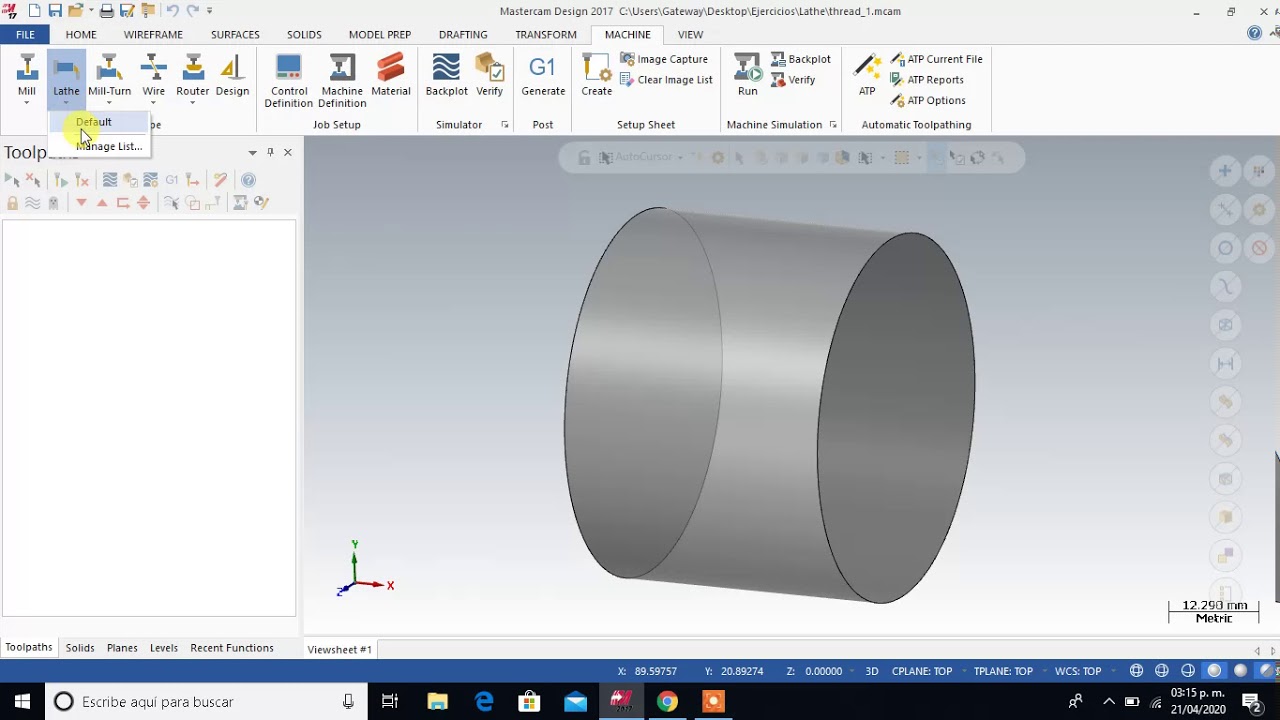Switch to the Recent Functions tab
This screenshot has width=1280, height=720.
pos(232,648)
